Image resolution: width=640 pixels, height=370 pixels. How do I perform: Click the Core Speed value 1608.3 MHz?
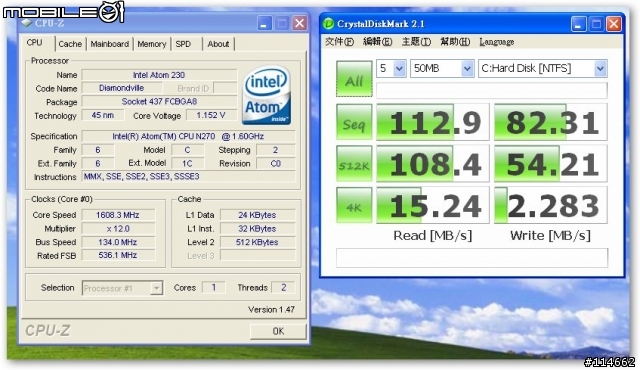click(x=118, y=215)
